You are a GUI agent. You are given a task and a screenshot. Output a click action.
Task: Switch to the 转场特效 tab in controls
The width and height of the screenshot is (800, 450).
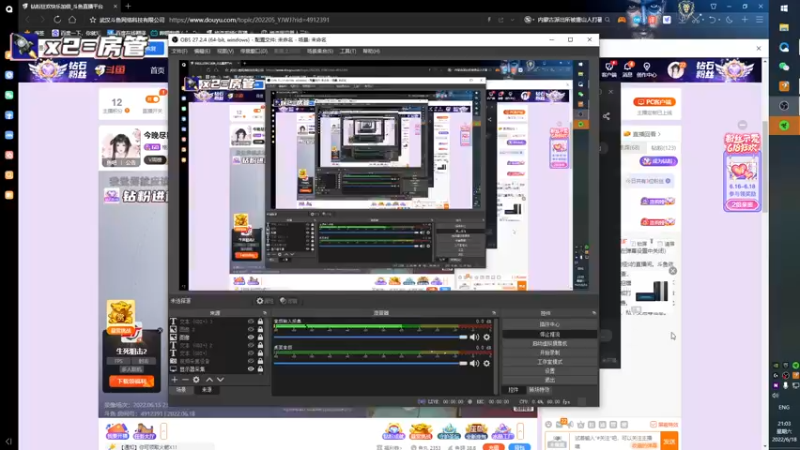[x=539, y=390]
